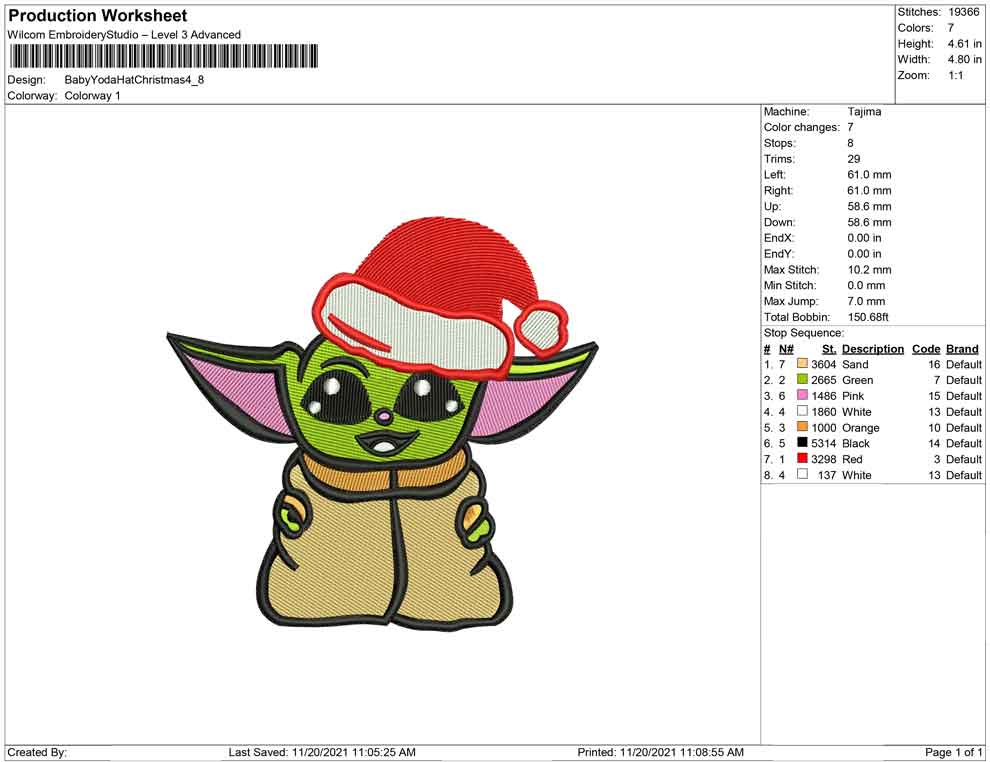
Task: Click the Black color swatch
Action: pos(802,443)
